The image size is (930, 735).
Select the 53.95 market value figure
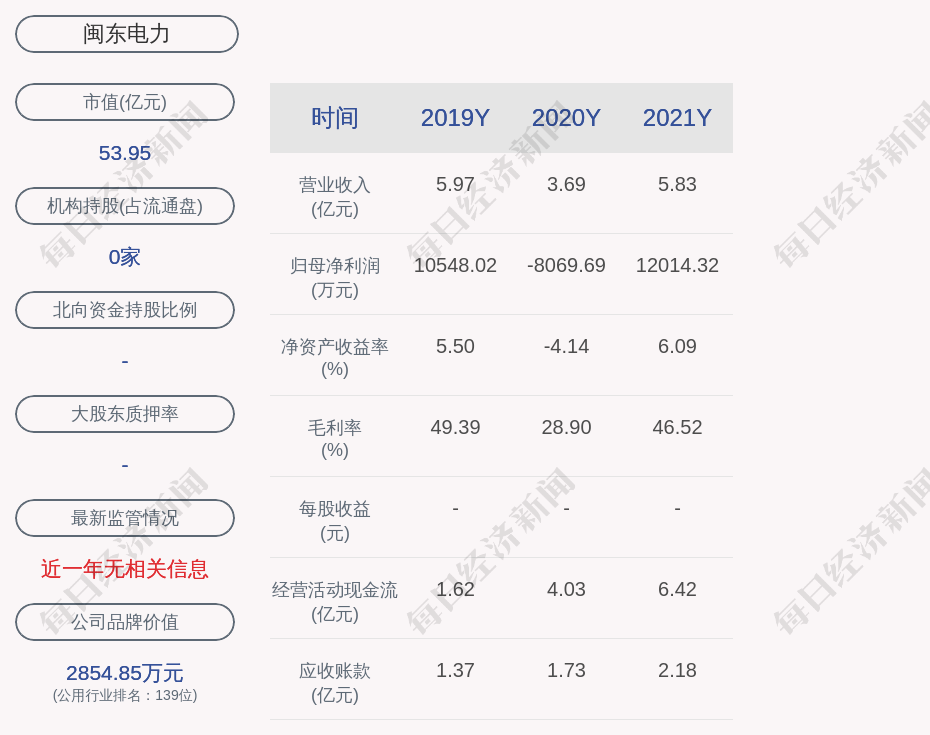125,153
